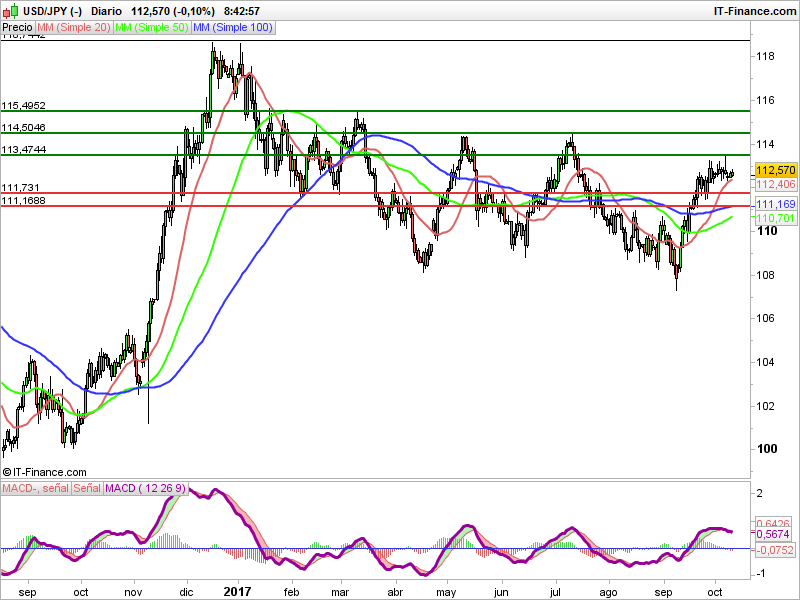Select the MM (Simple 20) tab
800x600 pixels.
point(74,28)
